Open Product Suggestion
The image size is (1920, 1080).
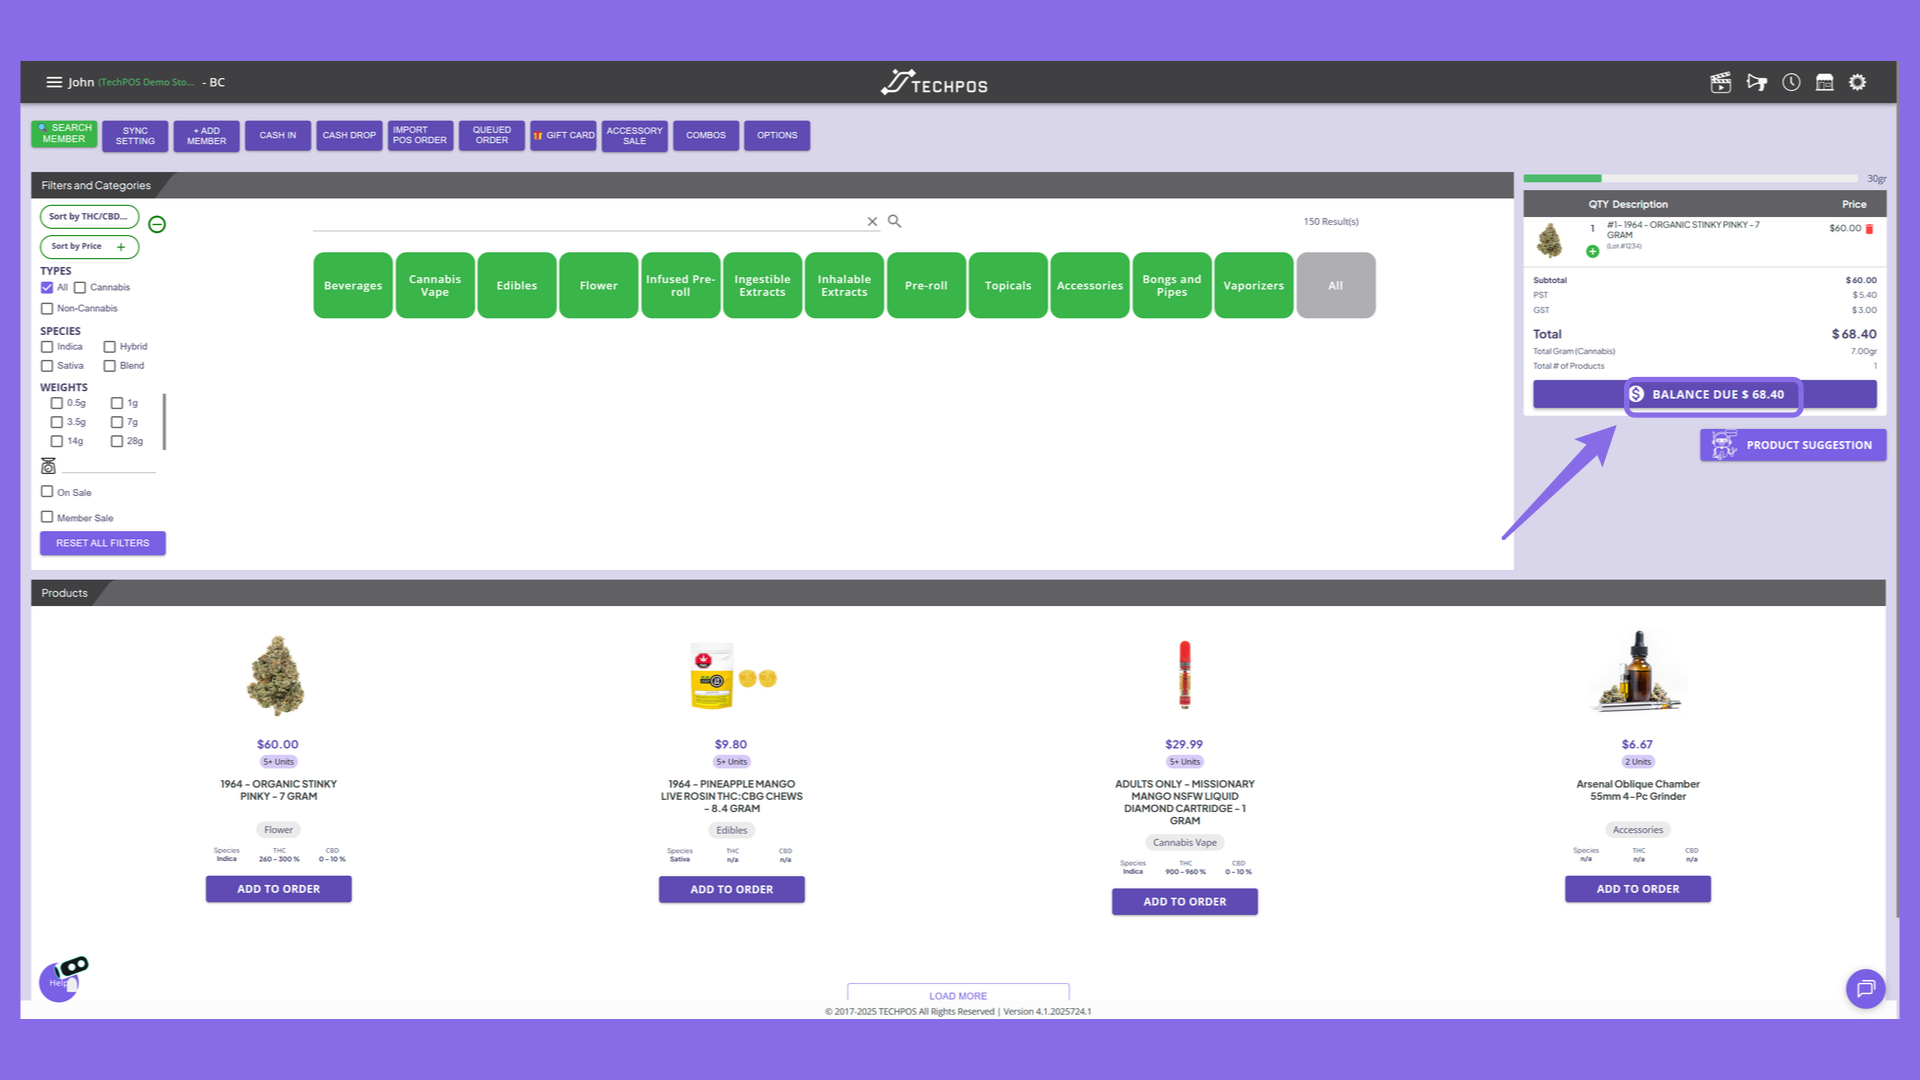[x=1793, y=445]
